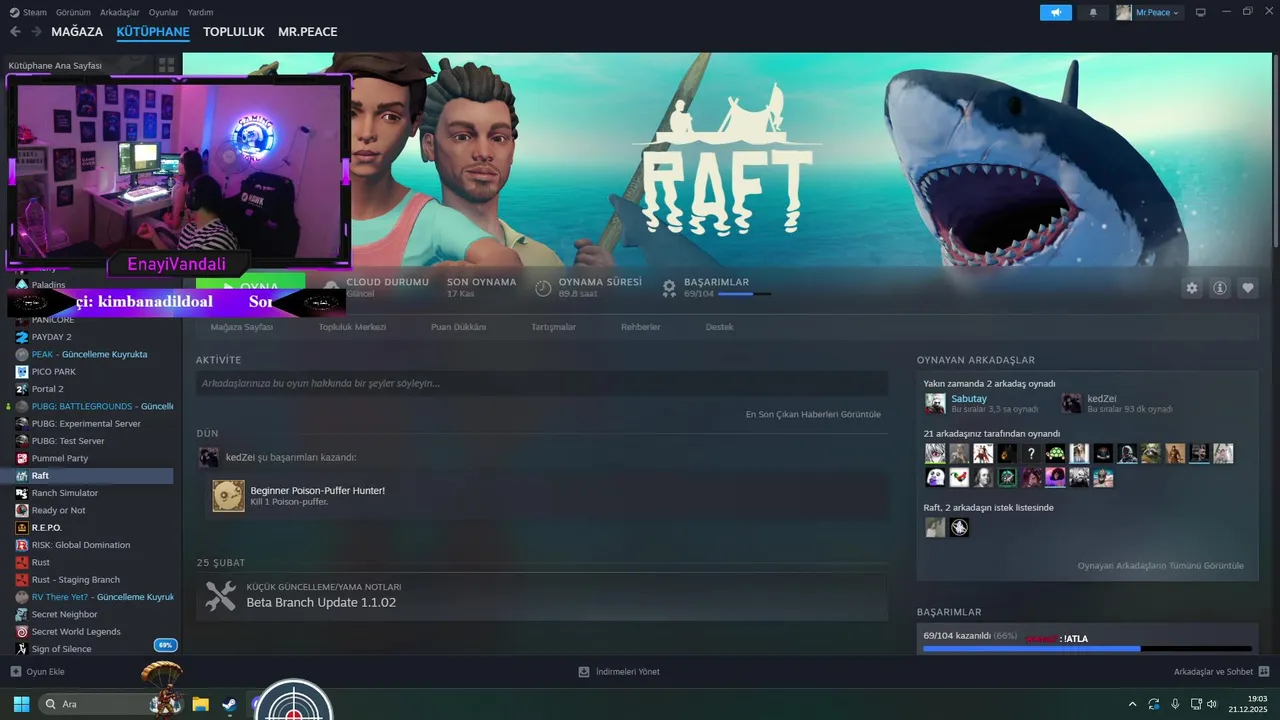Image resolution: width=1280 pixels, height=720 pixels.
Task: Select Ready or Not in library
Action: 58,510
